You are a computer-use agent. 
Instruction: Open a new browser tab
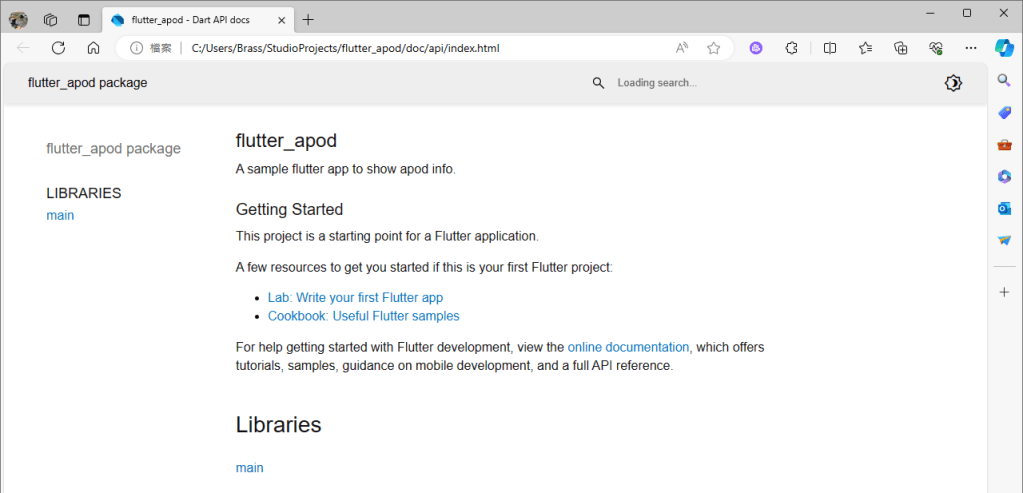click(308, 20)
